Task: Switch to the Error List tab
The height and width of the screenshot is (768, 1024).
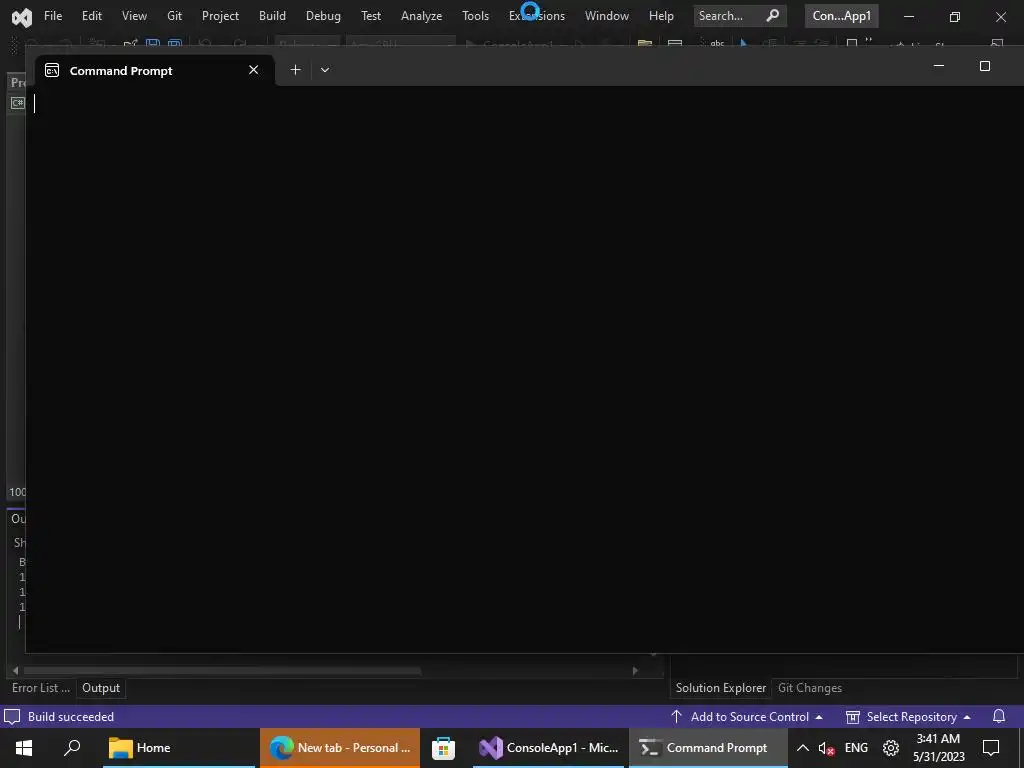Action: 40,688
